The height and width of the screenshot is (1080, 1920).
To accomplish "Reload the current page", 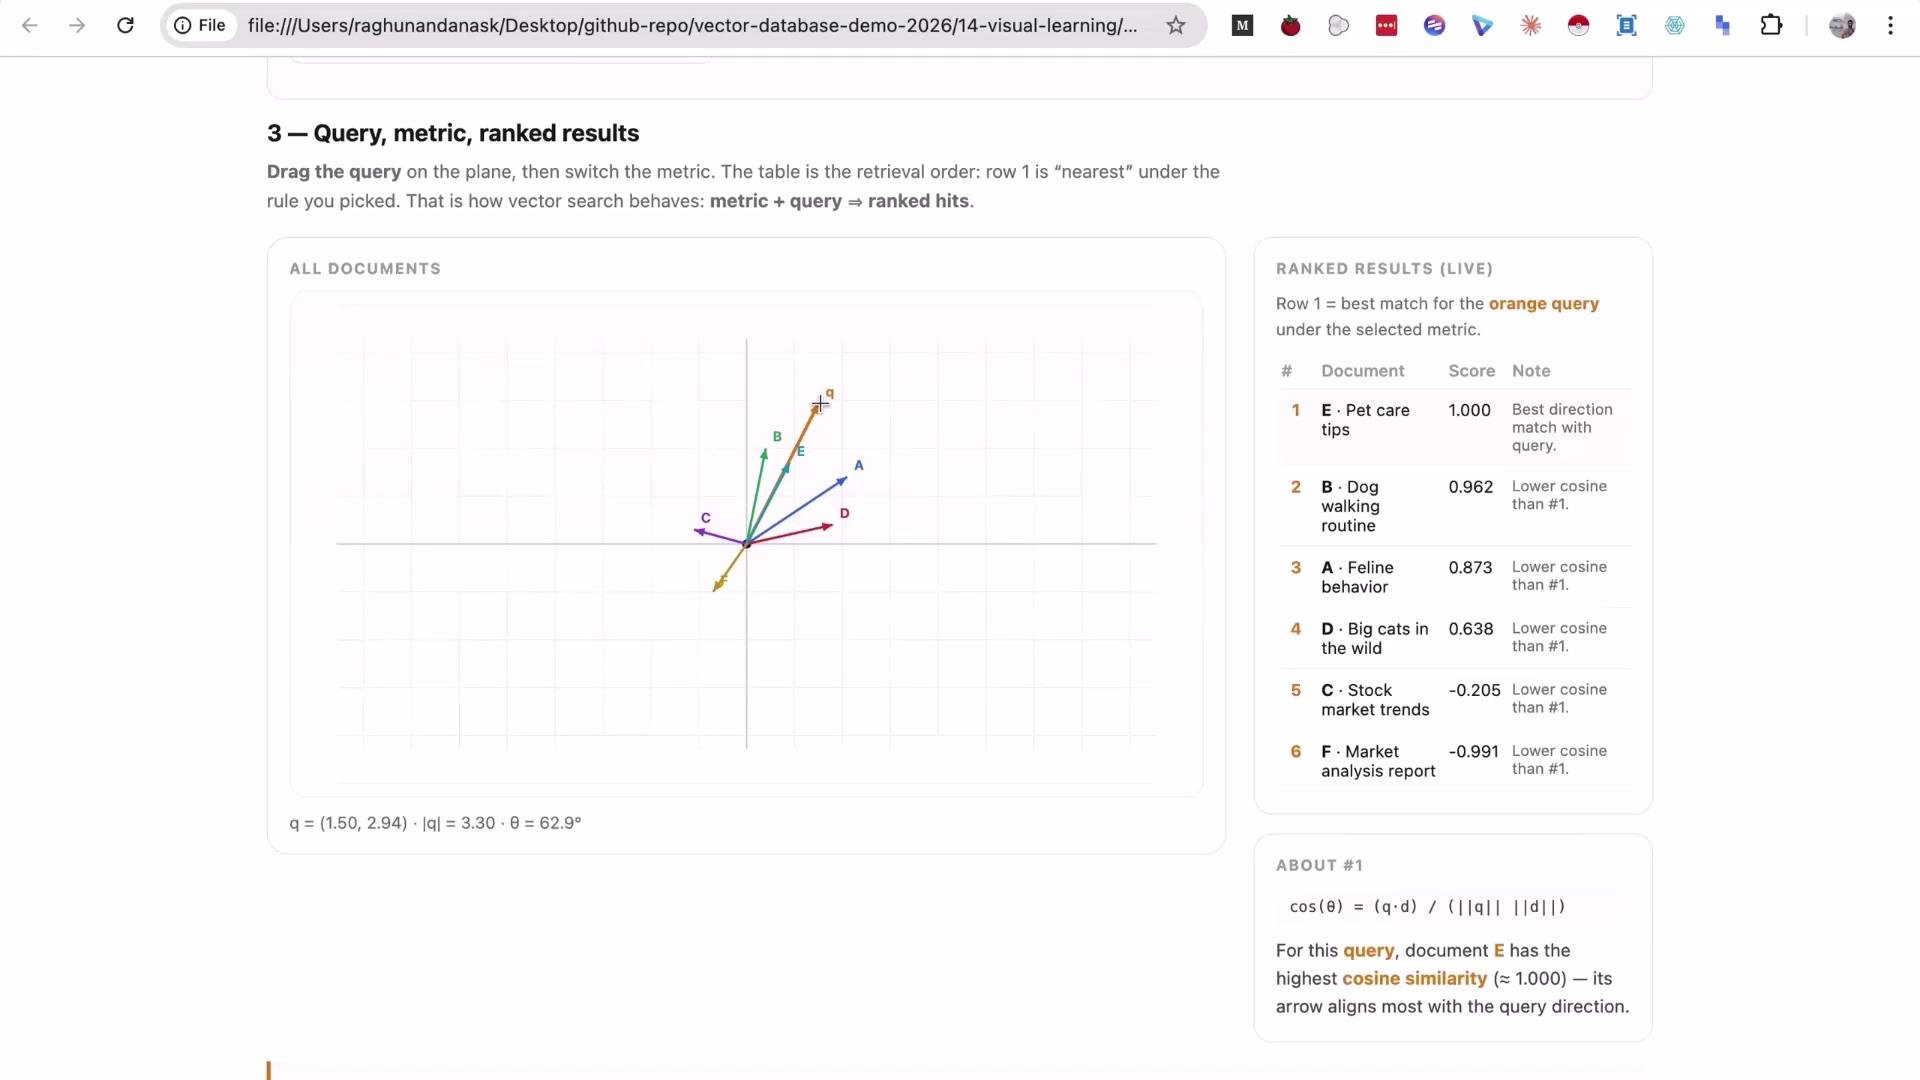I will click(x=125, y=26).
